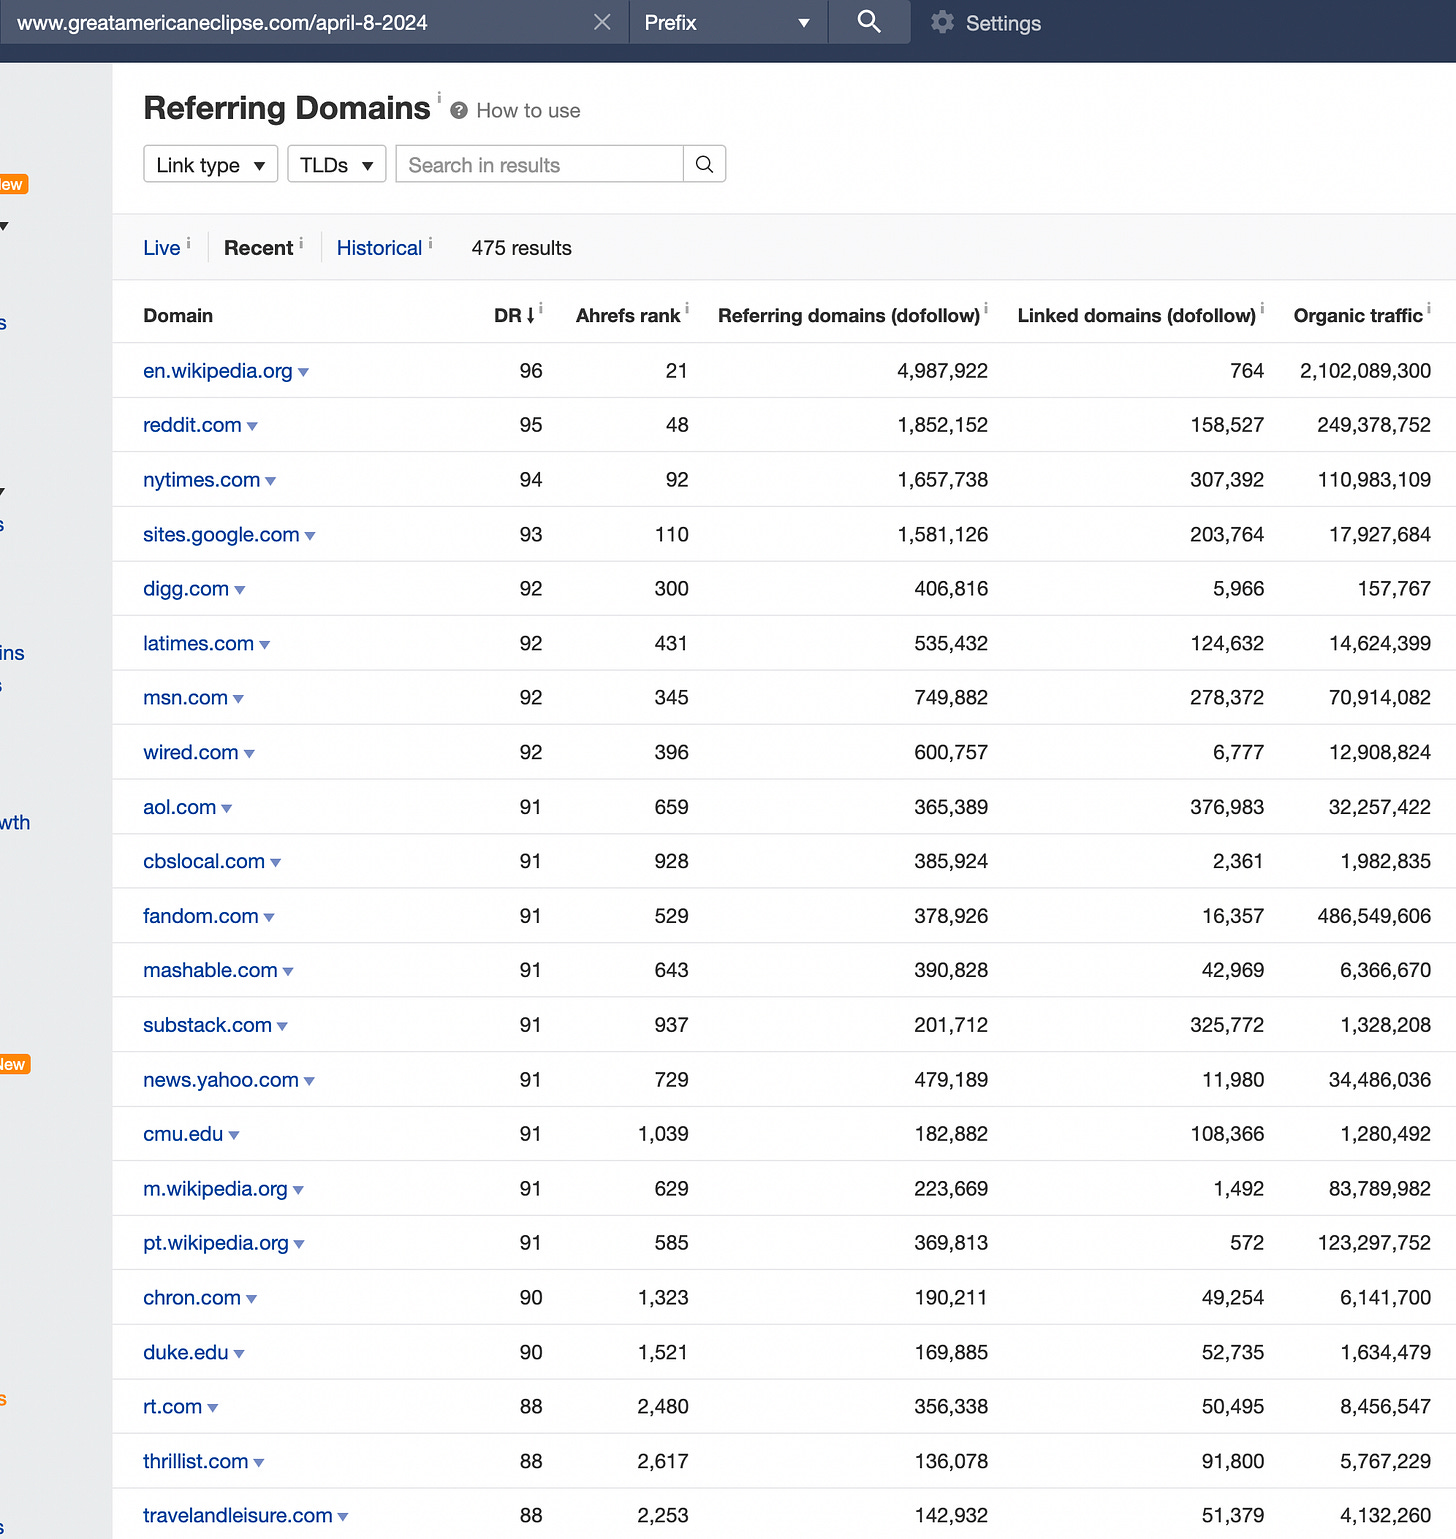This screenshot has width=1456, height=1539.
Task: Click travelandleisure.com organic traffic 4,132,260
Action: coord(1385,1516)
